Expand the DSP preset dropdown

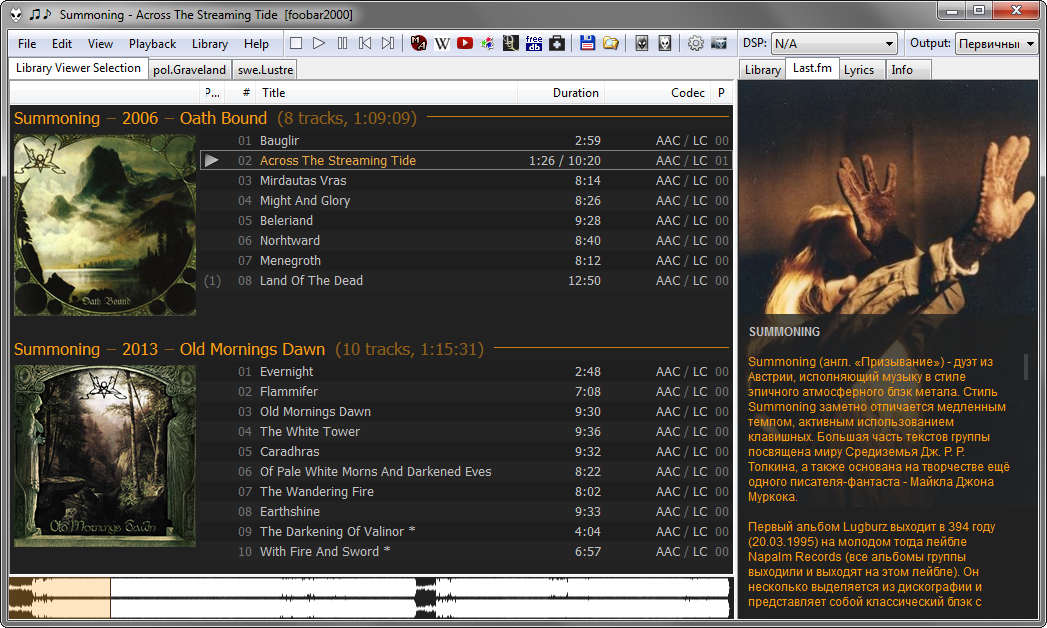834,43
